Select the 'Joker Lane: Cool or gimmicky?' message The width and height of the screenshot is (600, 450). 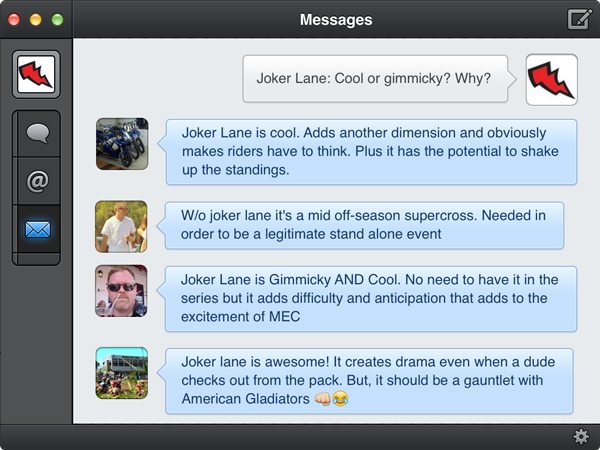coord(375,79)
